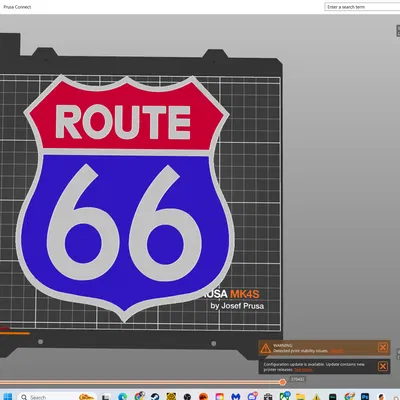Viewport: 400px width, 400px height.
Task: Open Malwarebytes M icon in the taskbar
Action: (236, 397)
